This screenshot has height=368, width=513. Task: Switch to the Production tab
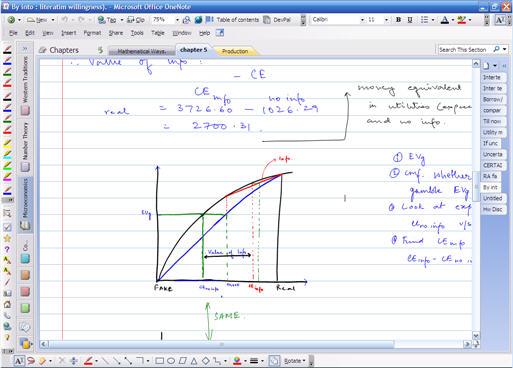235,51
